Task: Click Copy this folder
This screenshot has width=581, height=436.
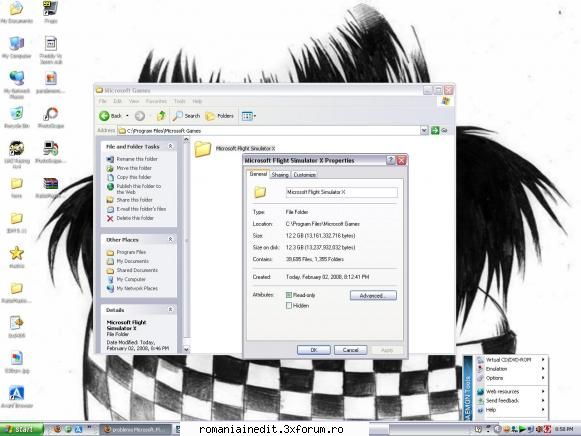Action: coord(134,177)
